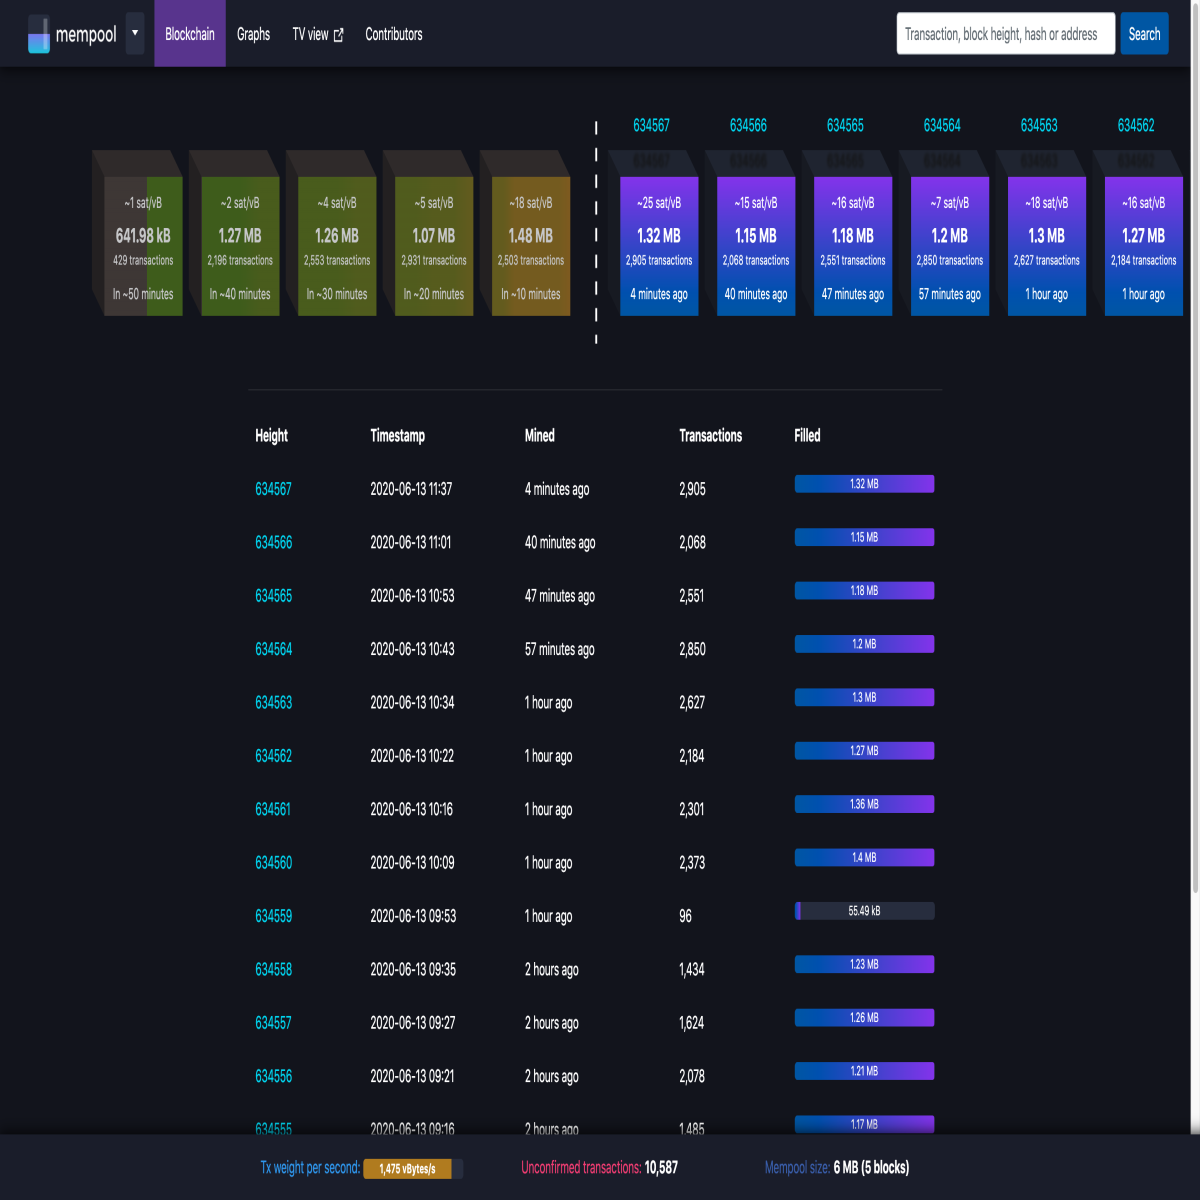This screenshot has width=1200, height=1200.
Task: Open block 634559 link in the table
Action: pyautogui.click(x=274, y=916)
